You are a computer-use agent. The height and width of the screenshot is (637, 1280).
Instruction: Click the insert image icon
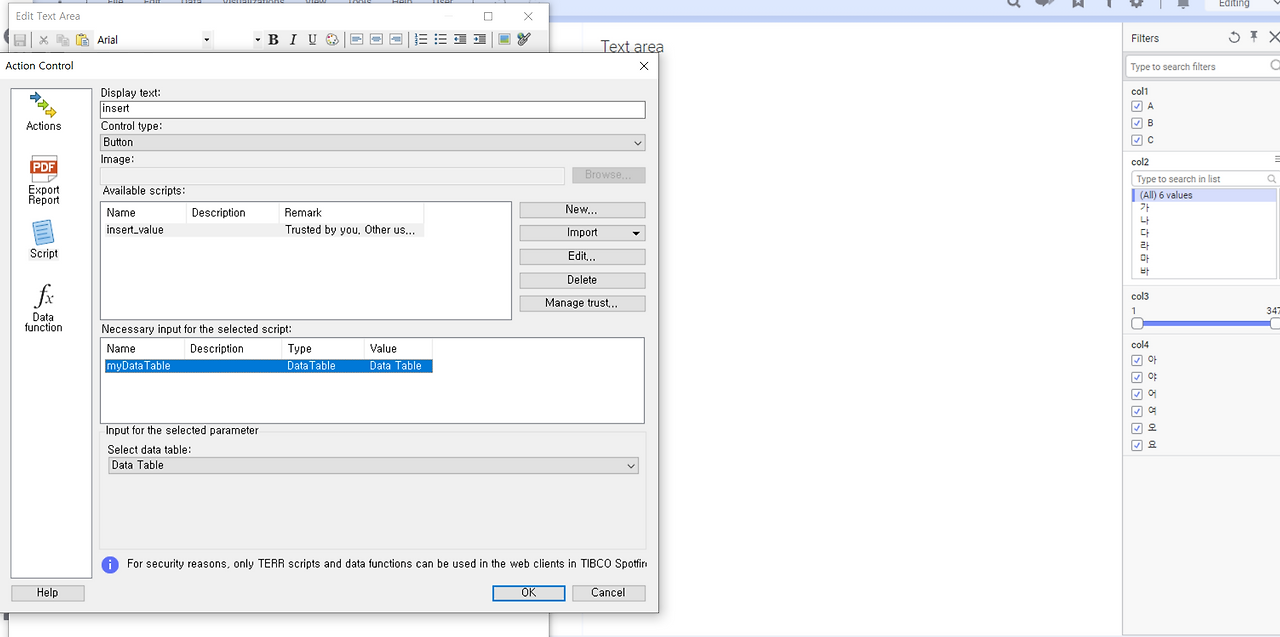[504, 39]
